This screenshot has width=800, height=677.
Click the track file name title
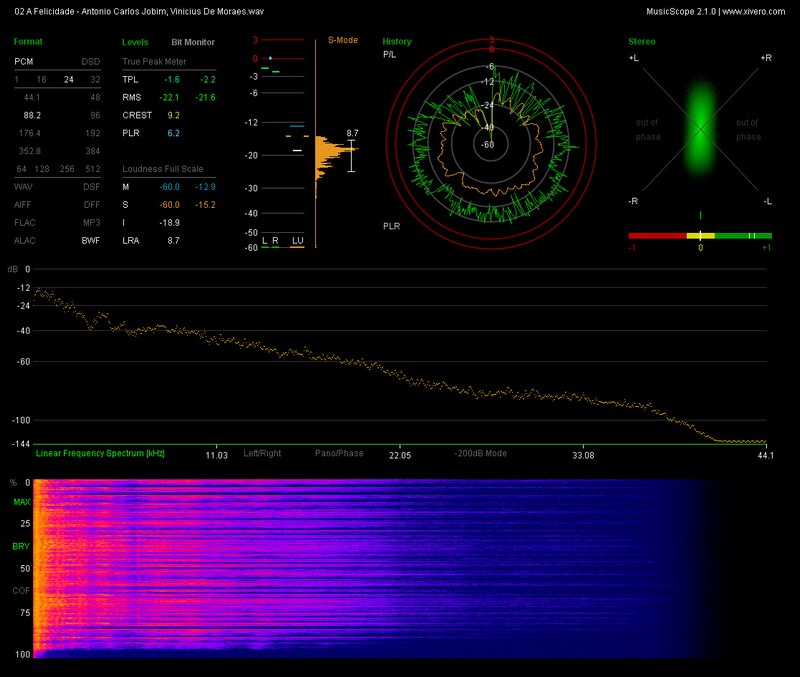click(x=139, y=11)
